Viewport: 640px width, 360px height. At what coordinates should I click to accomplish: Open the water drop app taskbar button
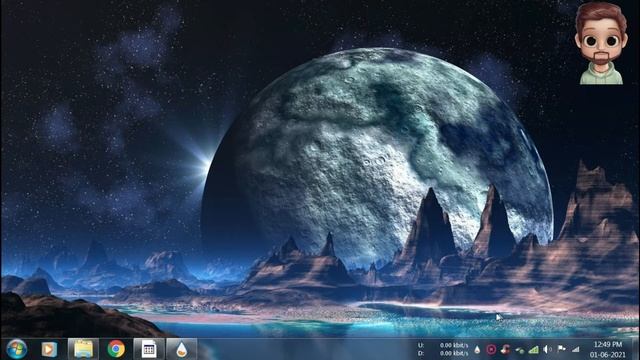point(182,349)
